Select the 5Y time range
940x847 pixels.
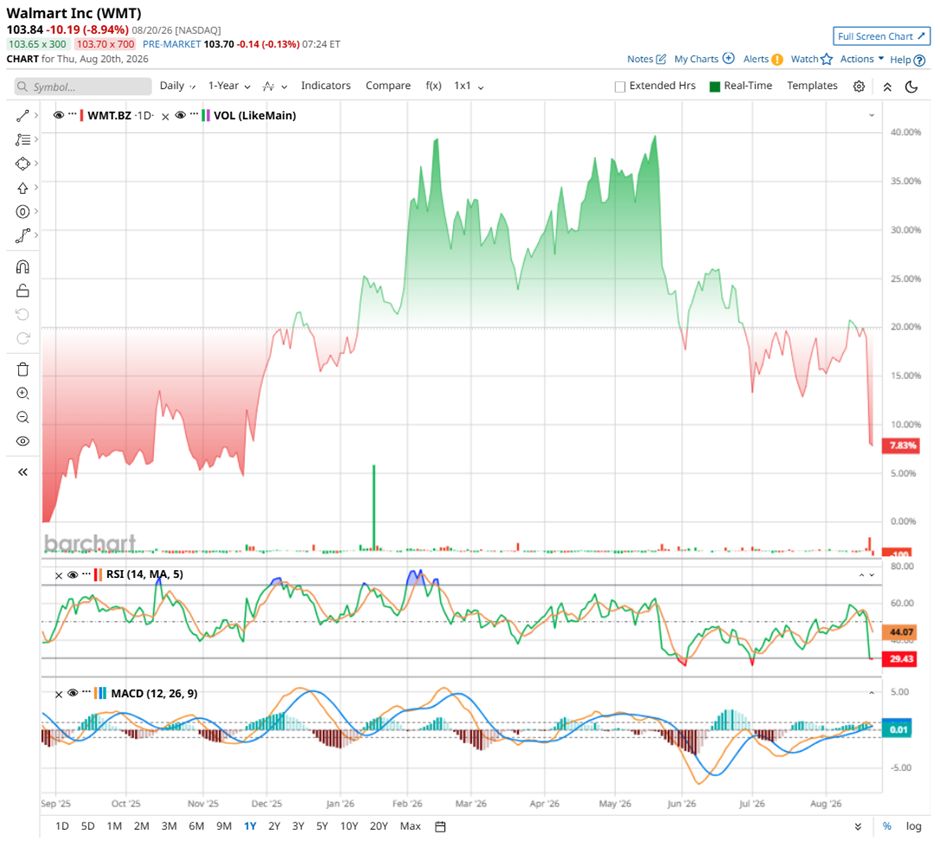[322, 826]
